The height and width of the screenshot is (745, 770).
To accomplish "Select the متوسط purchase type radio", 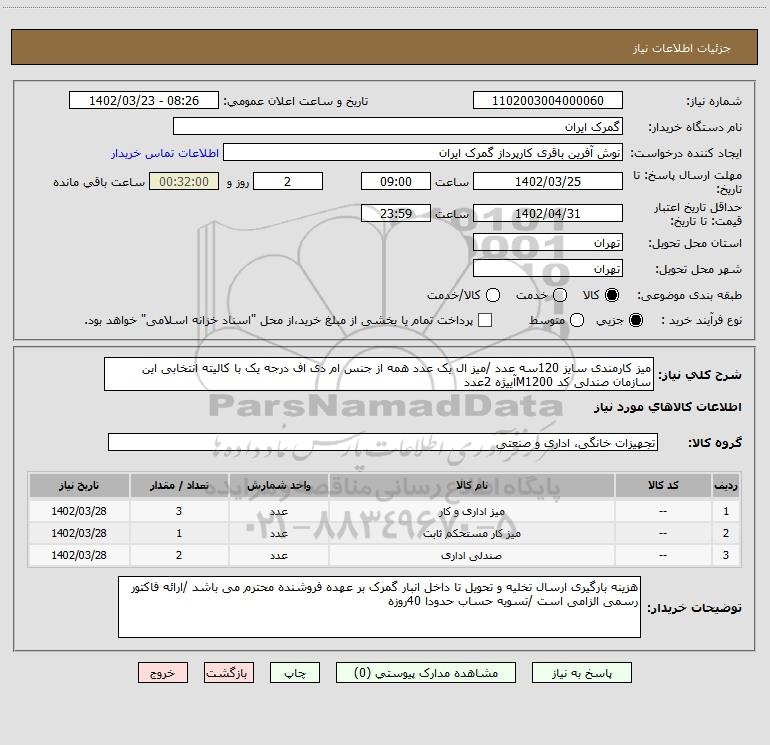I will [x=577, y=320].
